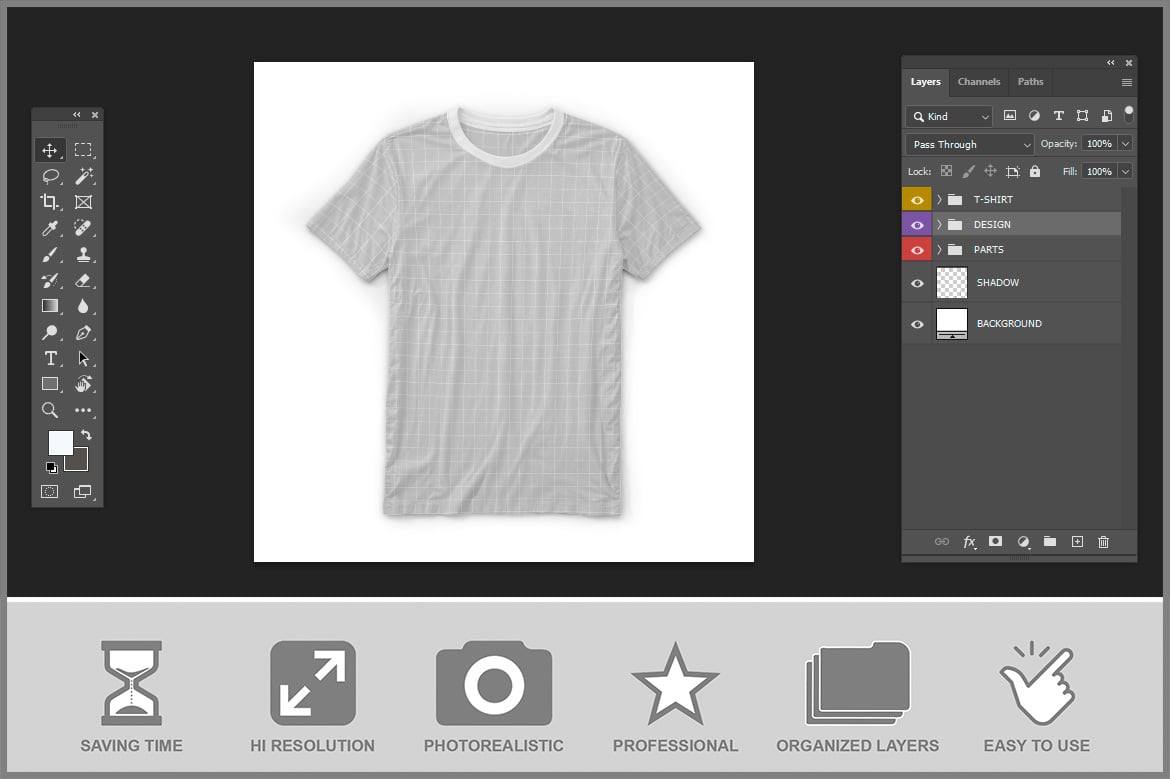The width and height of the screenshot is (1170, 779).
Task: Select the Magic Wand tool
Action: click(x=83, y=176)
